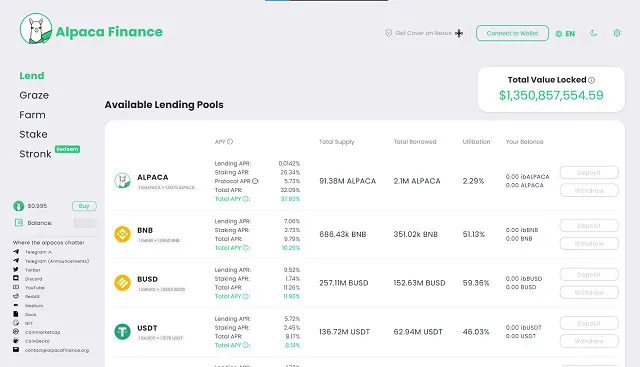Open the Stake page in the sidebar

pos(33,134)
